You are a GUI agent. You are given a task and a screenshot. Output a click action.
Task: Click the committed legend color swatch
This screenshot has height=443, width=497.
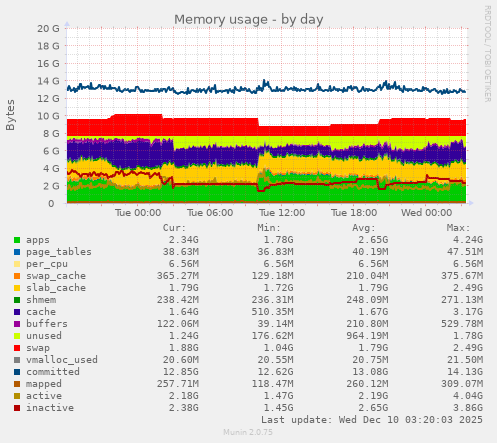tap(17, 372)
